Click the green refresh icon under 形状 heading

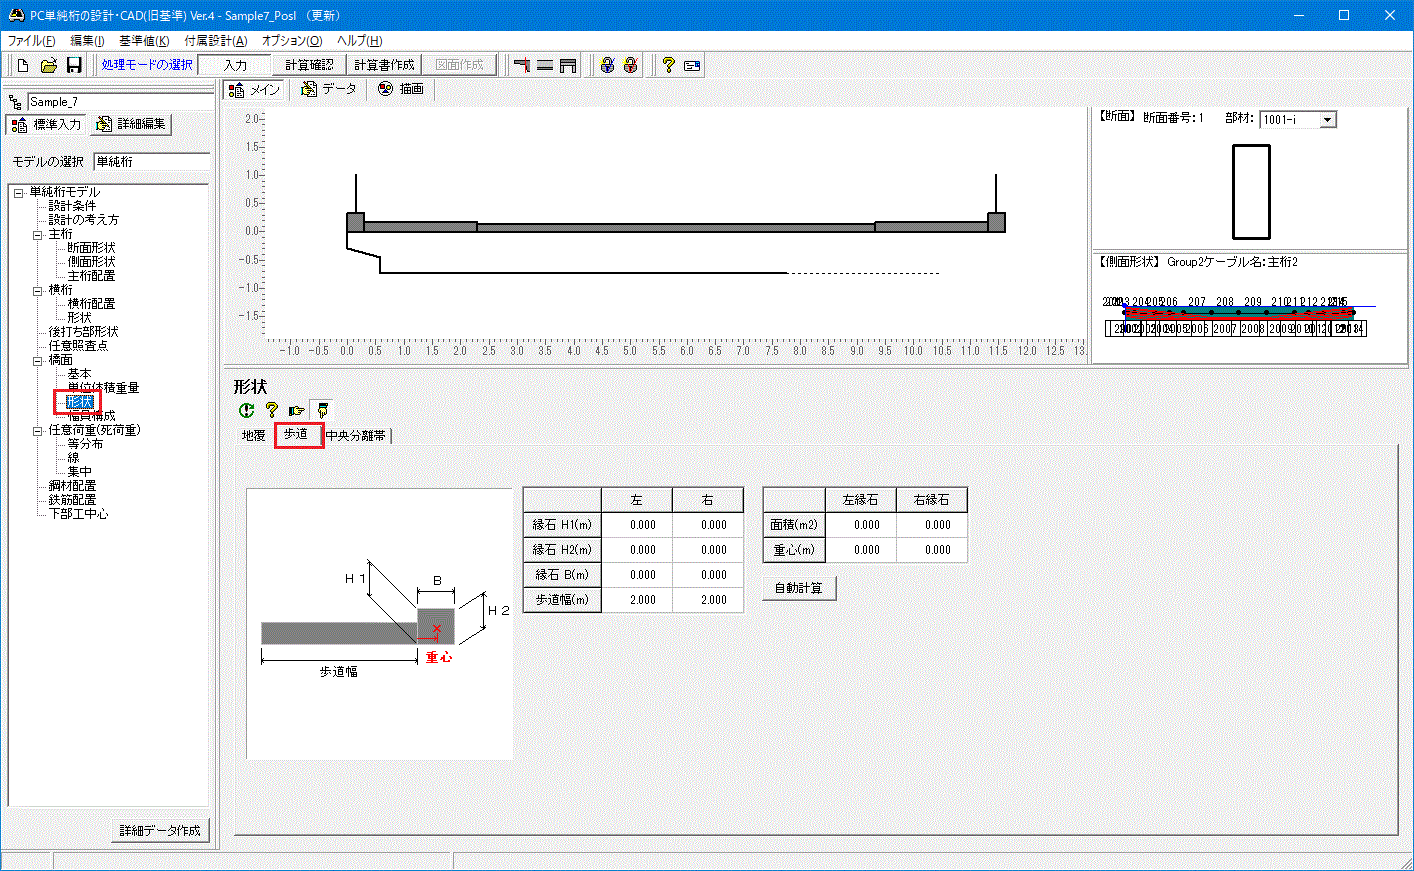[246, 410]
